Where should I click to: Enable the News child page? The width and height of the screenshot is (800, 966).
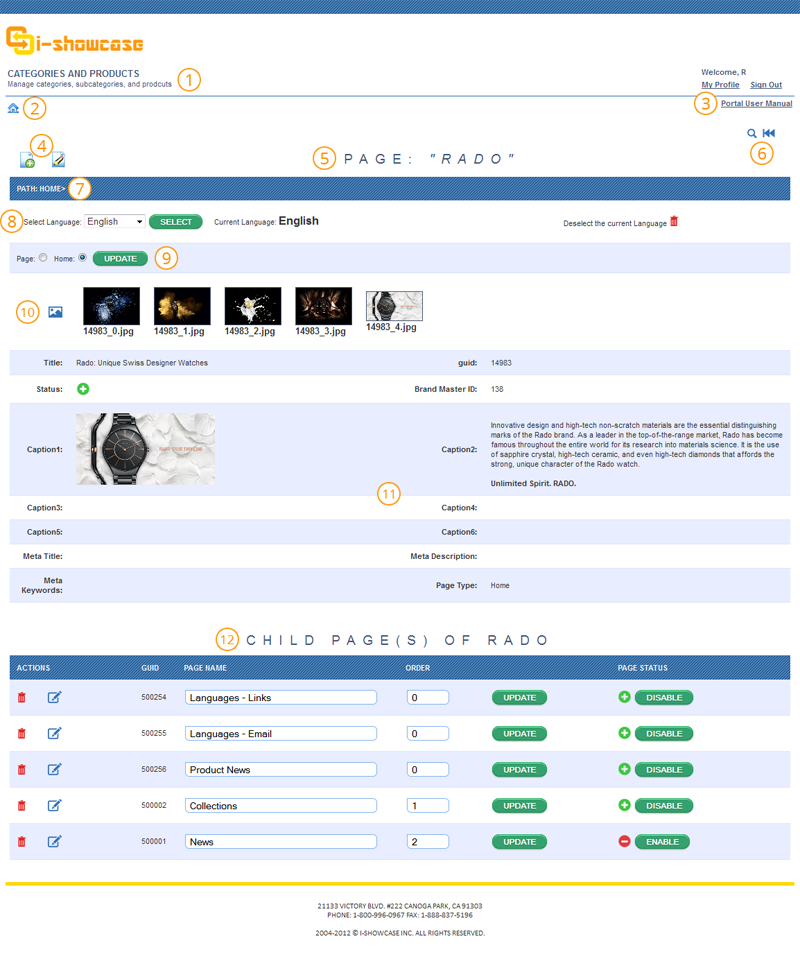click(x=661, y=842)
